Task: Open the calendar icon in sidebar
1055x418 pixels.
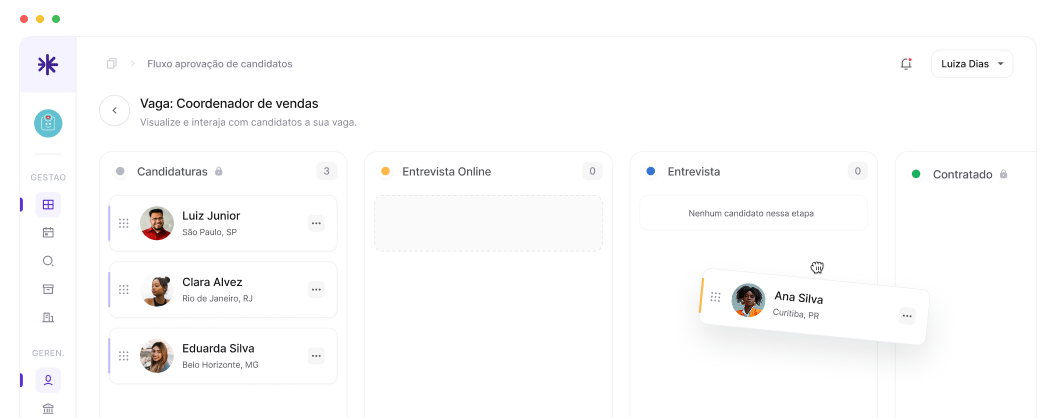Action: [x=48, y=233]
